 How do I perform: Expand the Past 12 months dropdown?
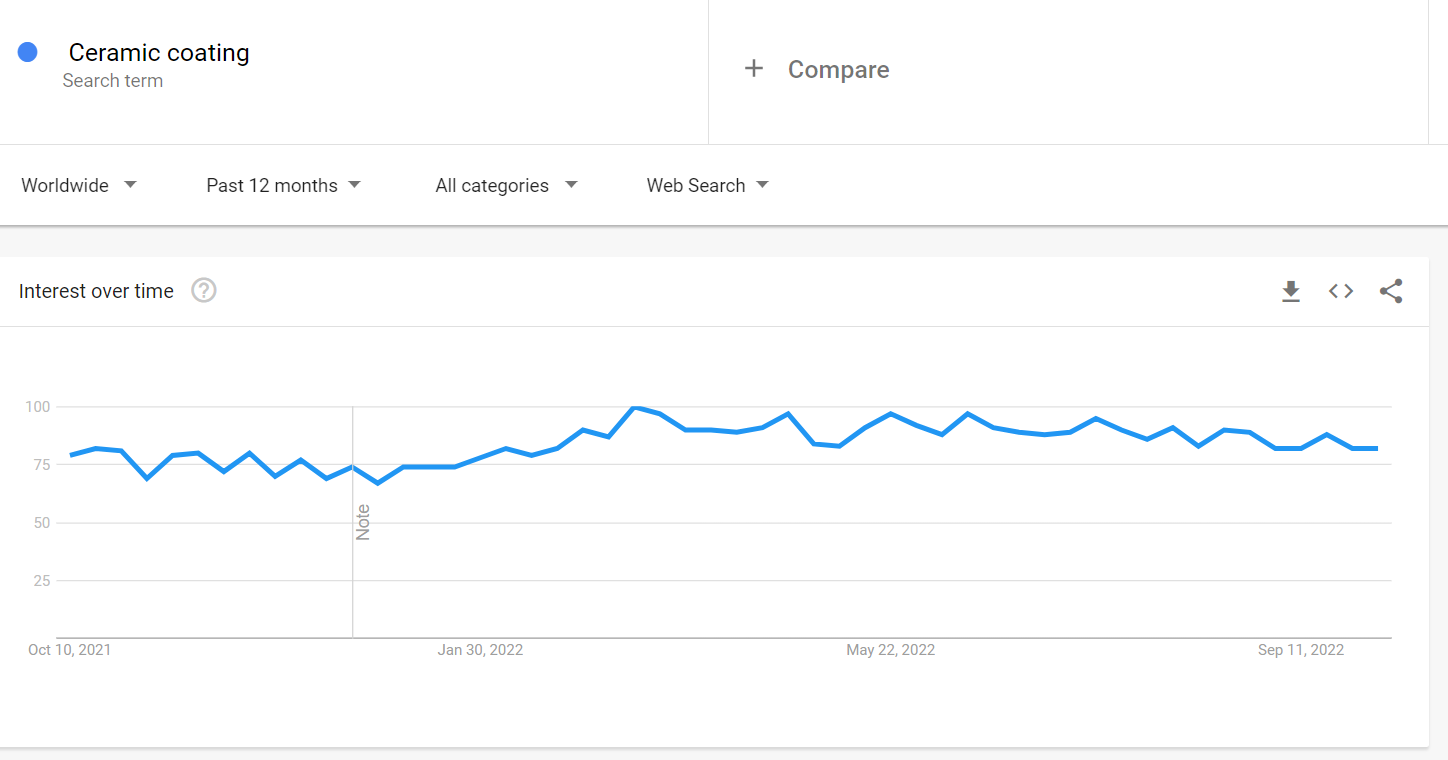[283, 185]
